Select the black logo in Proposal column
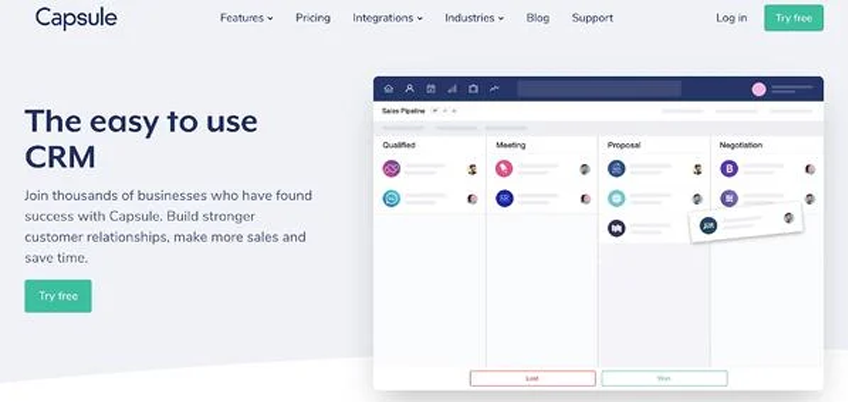 (616, 228)
